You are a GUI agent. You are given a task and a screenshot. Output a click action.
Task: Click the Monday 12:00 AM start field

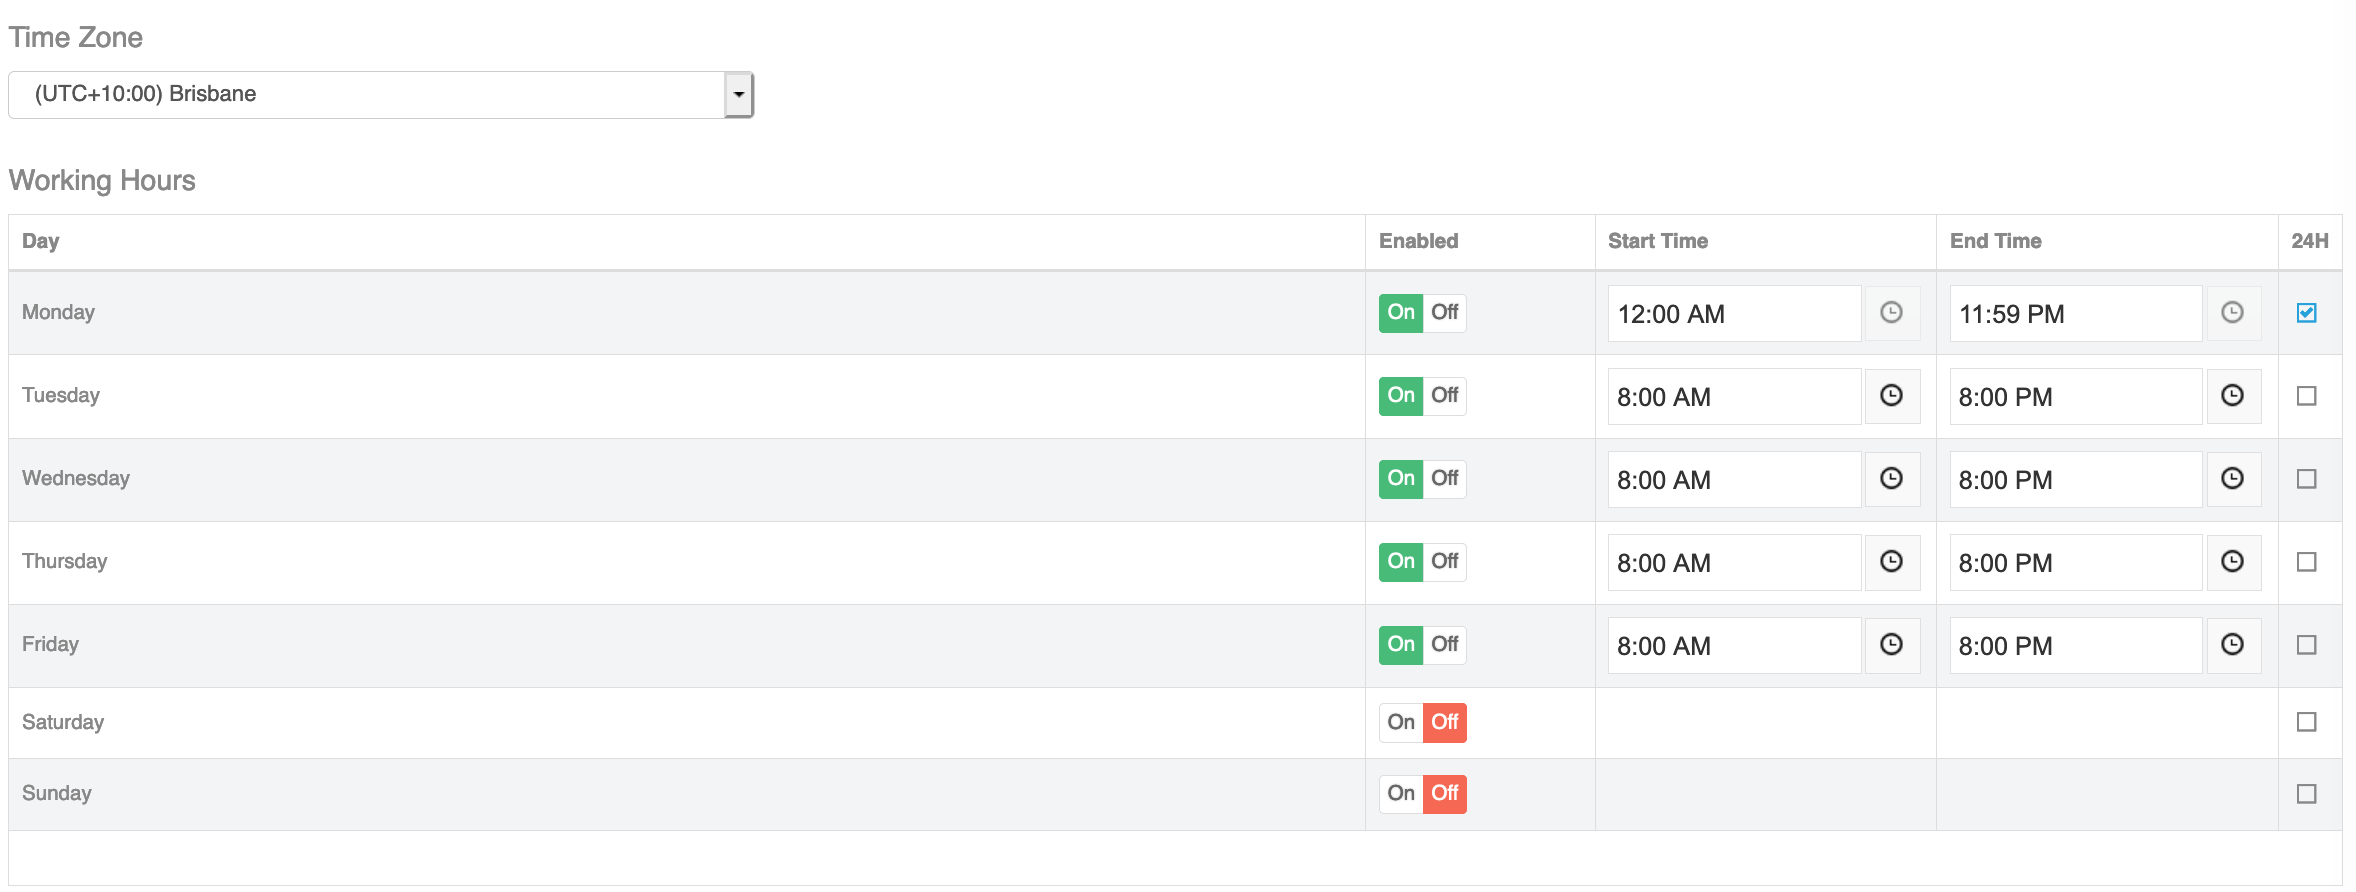coord(1734,313)
